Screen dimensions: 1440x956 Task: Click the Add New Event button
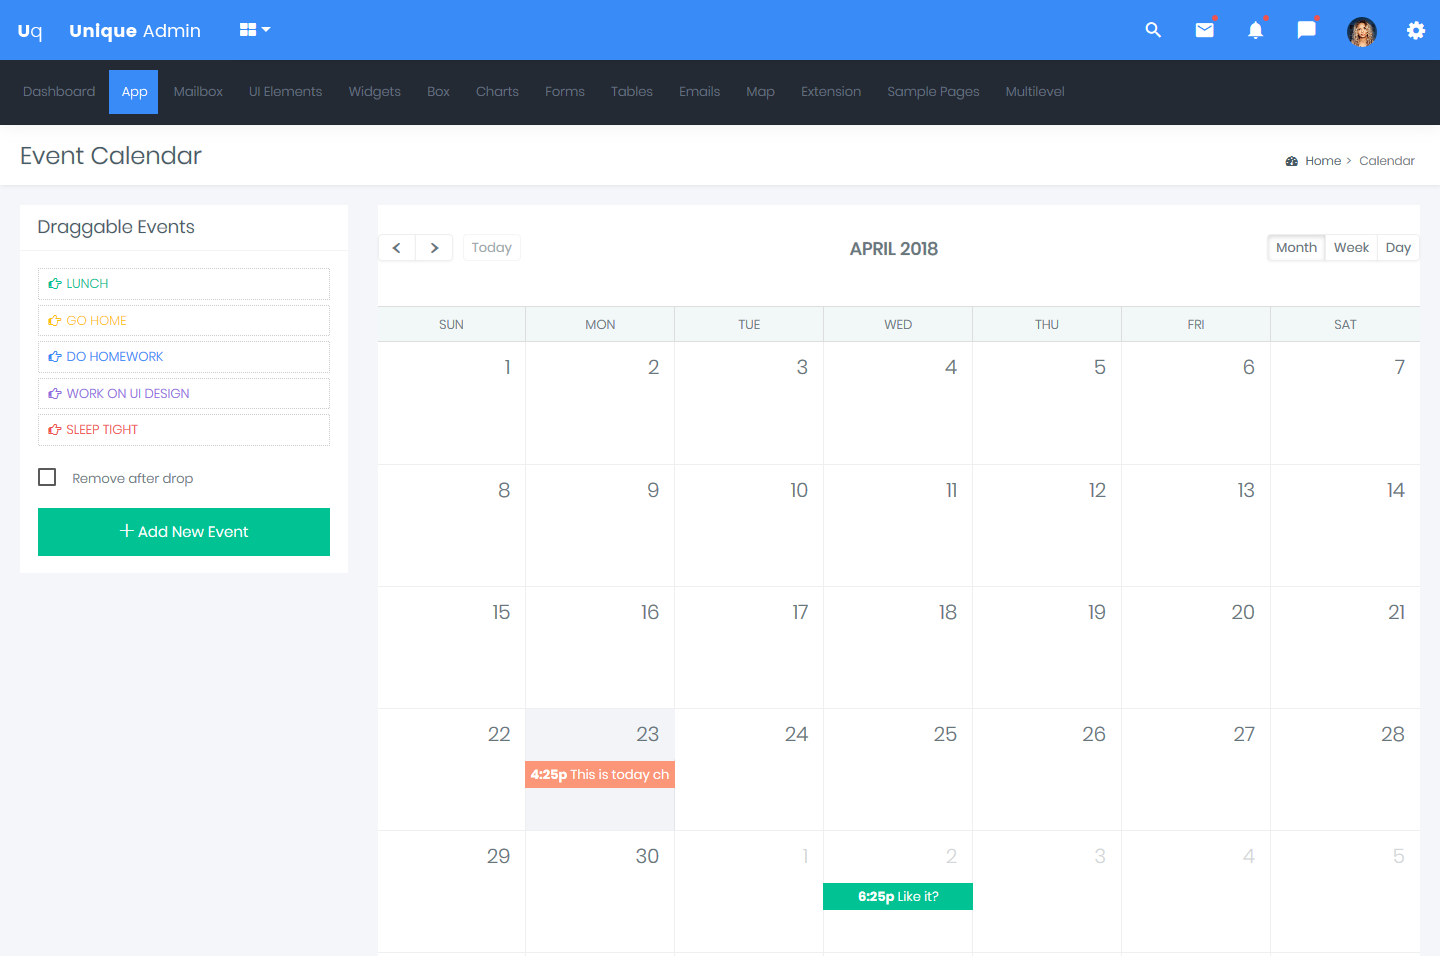tap(183, 531)
